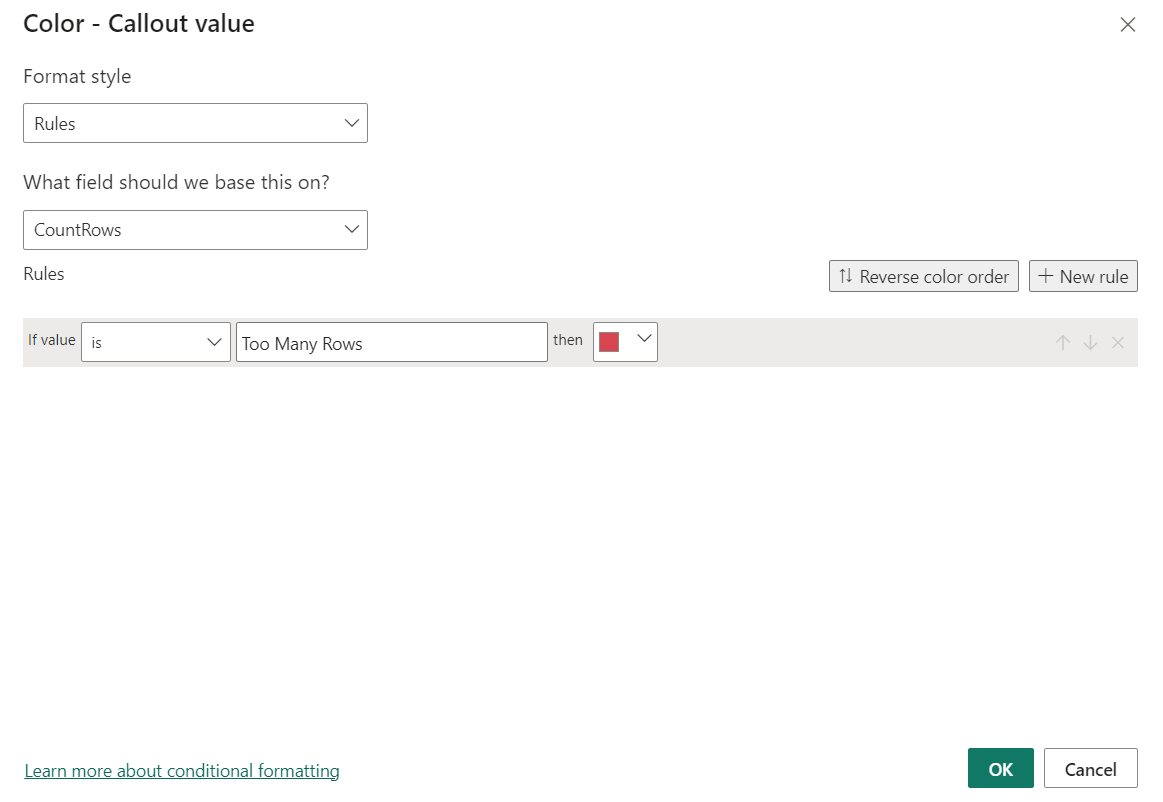Click the Too Many Rows value field
The image size is (1163, 802).
[392, 342]
